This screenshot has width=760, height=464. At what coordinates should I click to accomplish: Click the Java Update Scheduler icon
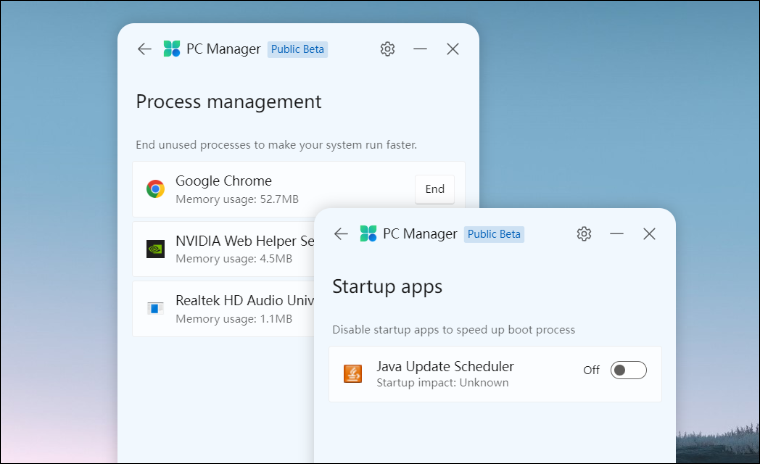[353, 374]
